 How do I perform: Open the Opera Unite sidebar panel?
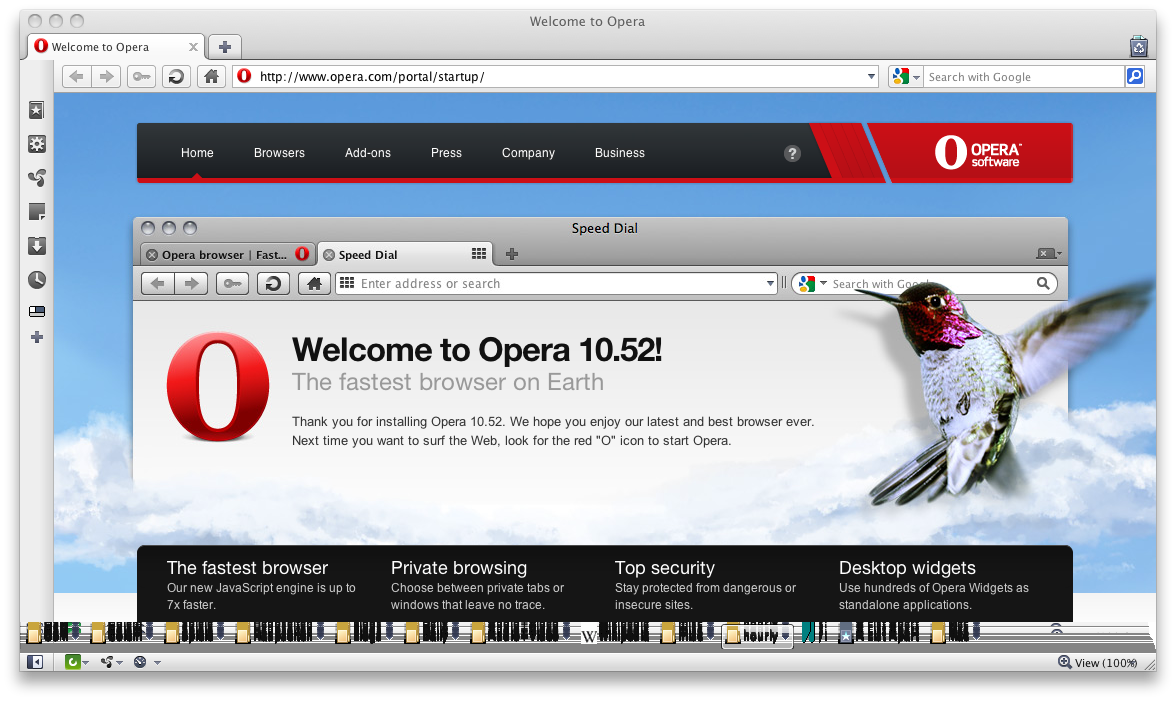tap(36, 178)
